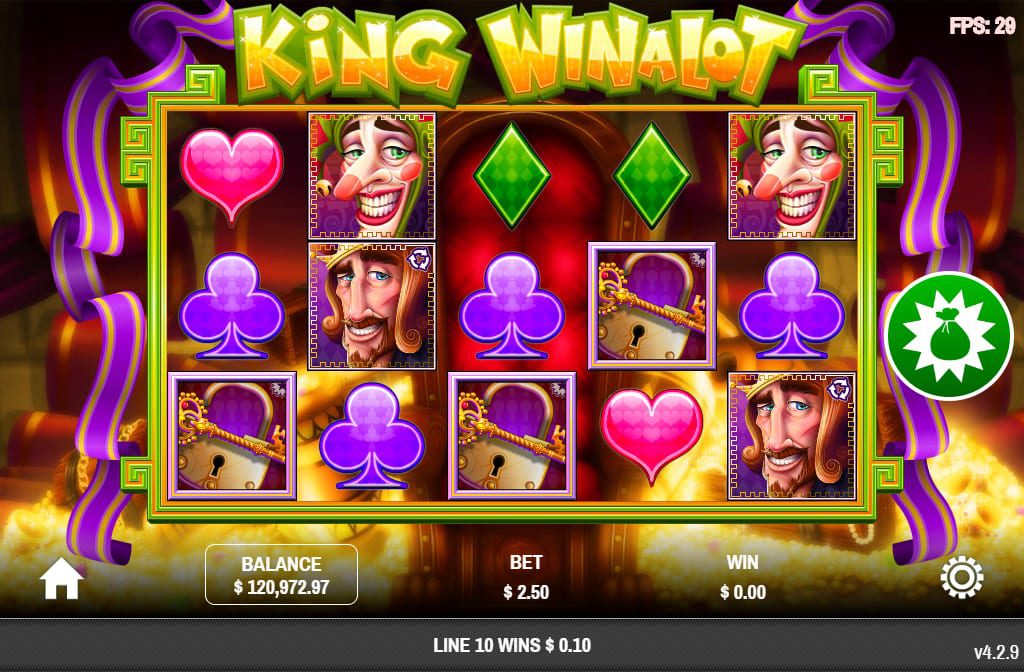The width and height of the screenshot is (1024, 672).
Task: Open the settings gear icon
Action: pos(961,577)
